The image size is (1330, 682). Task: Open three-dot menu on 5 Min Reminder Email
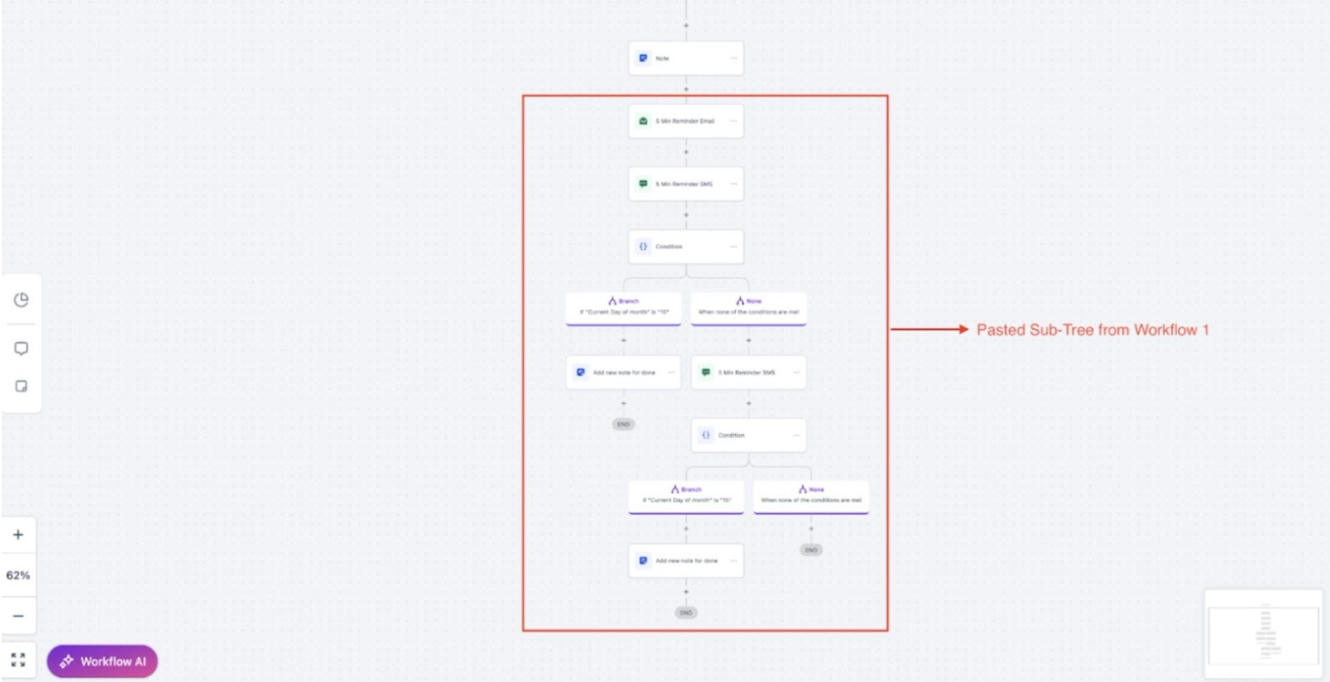[733, 121]
